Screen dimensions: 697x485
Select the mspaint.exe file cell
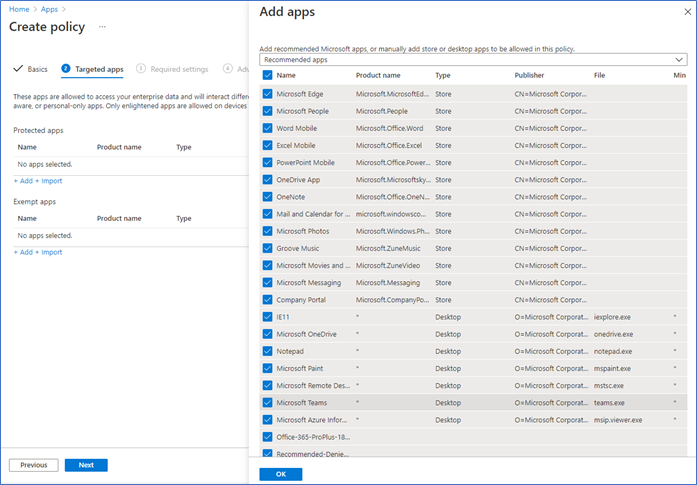point(612,368)
